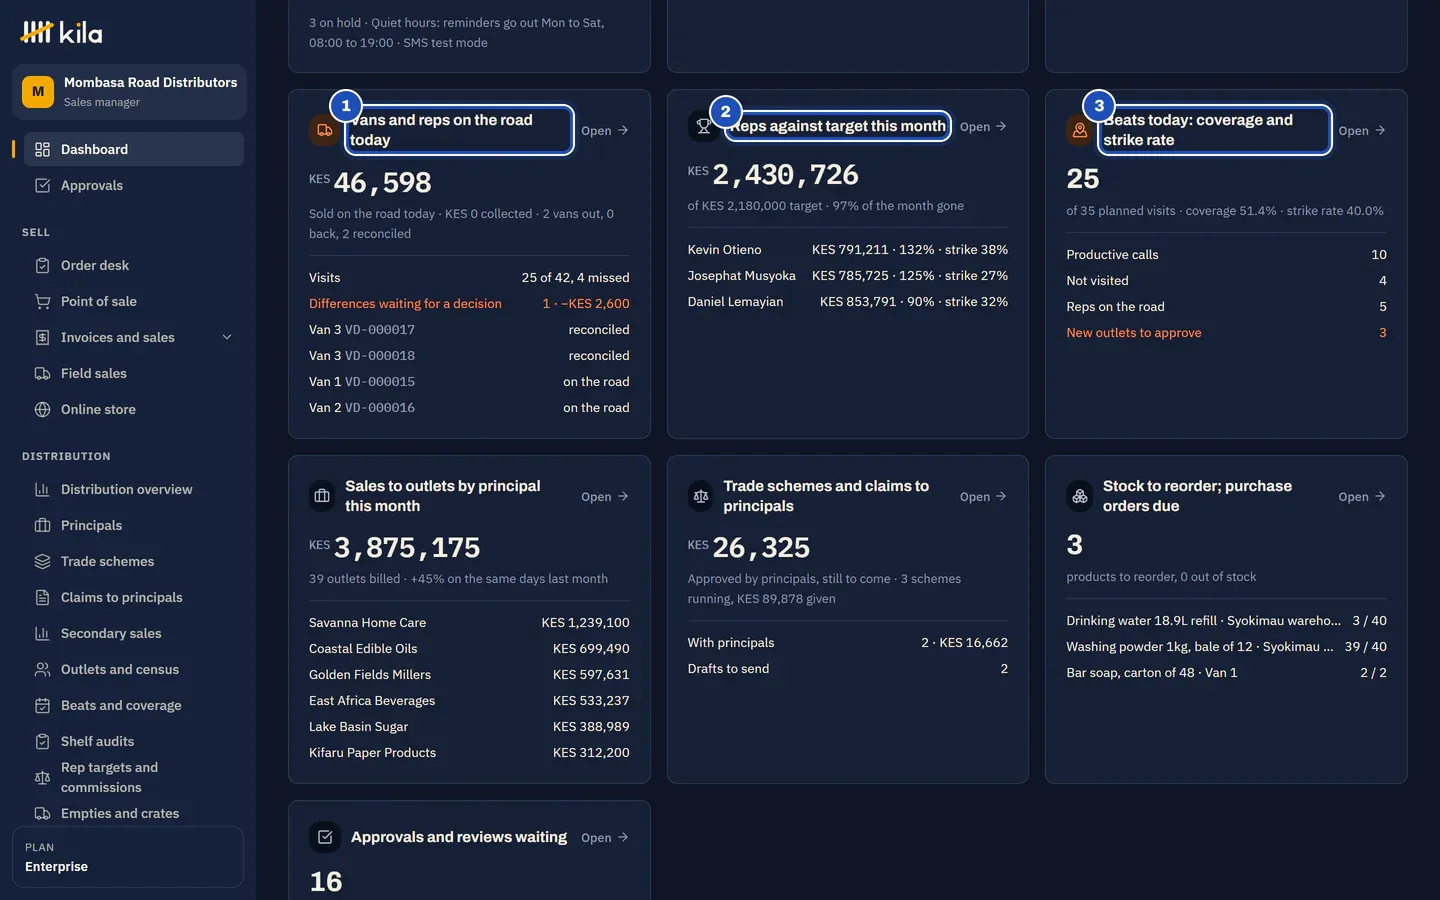Click the Outlets and census people icon
Screen dimensions: 1440x900
[x=42, y=669]
